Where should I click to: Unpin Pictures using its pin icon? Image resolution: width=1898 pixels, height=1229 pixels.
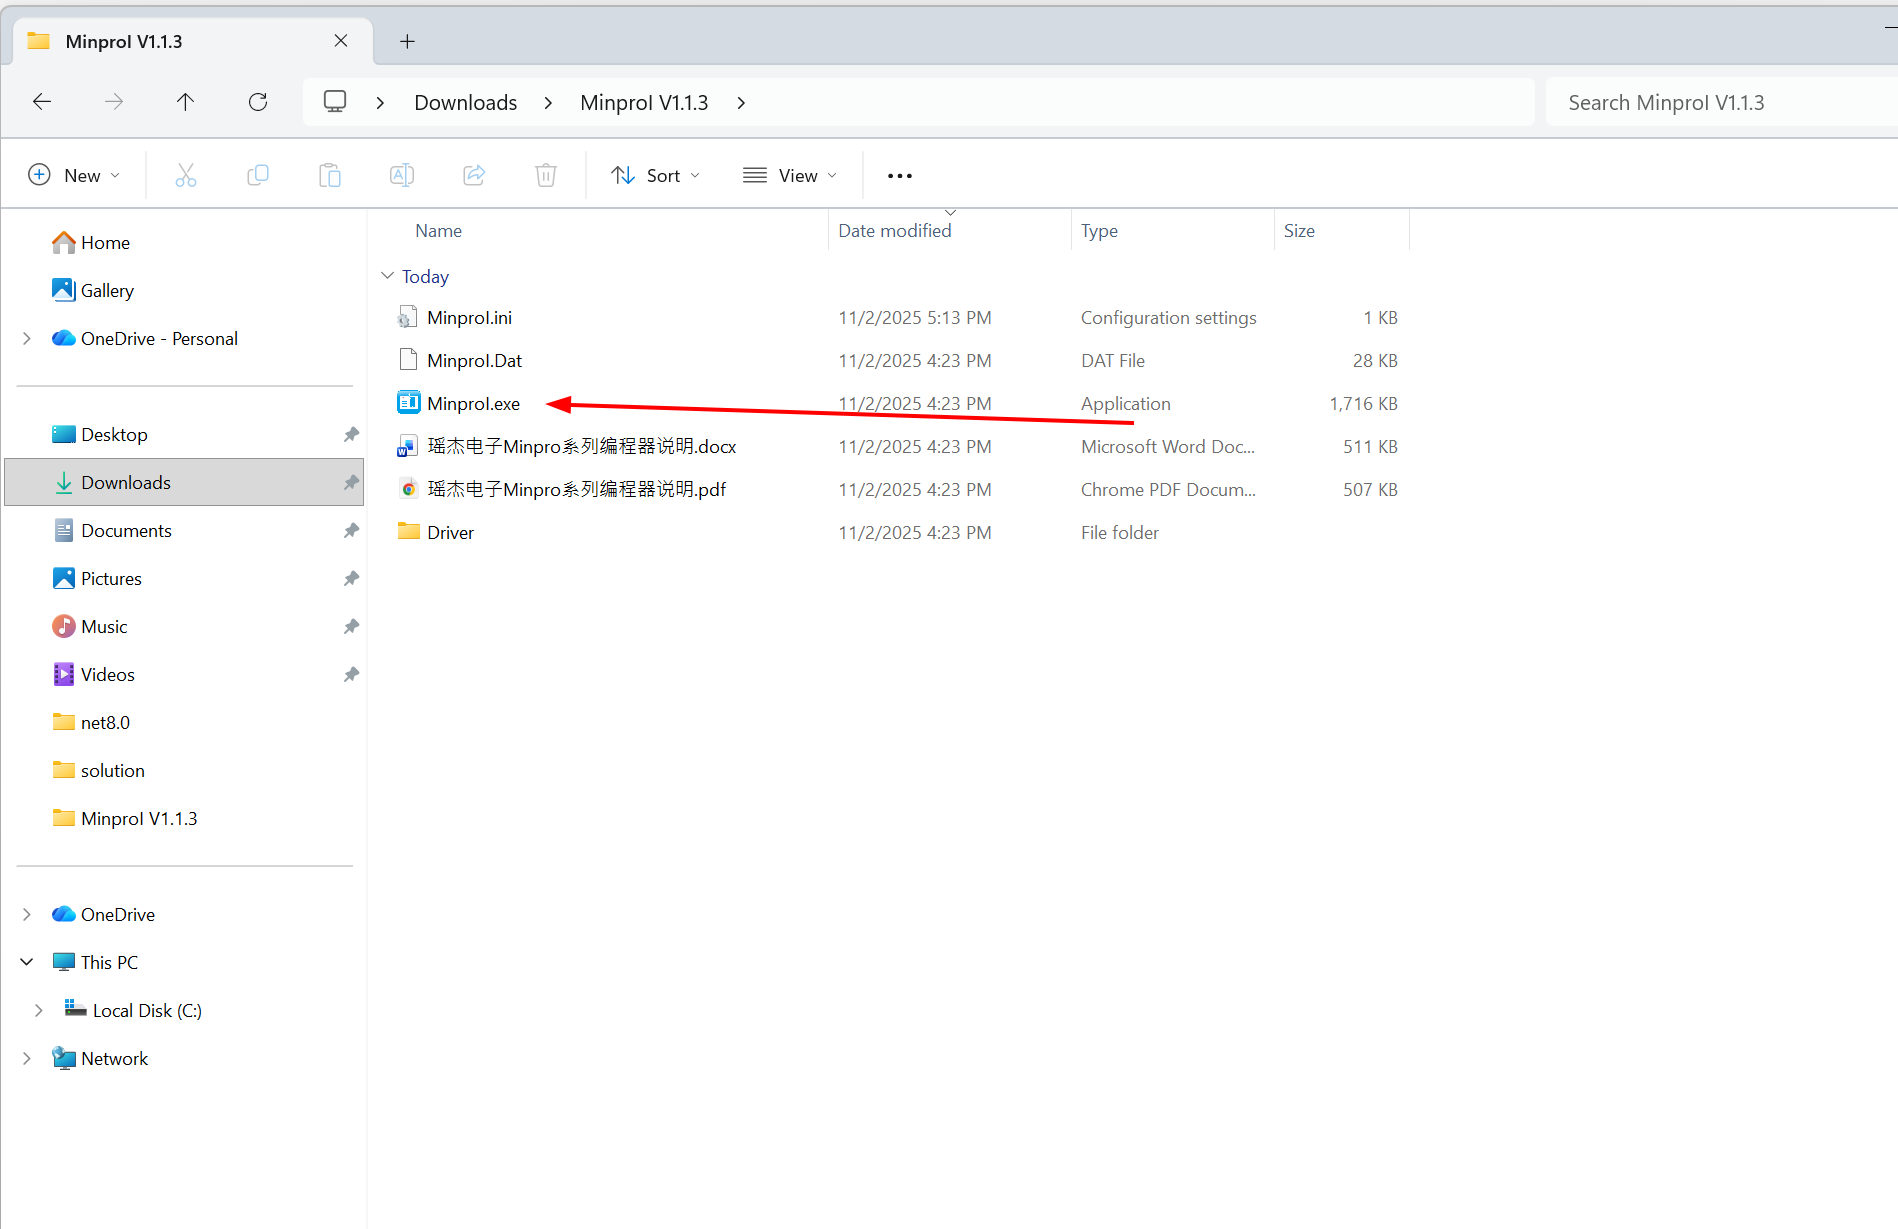click(351, 579)
